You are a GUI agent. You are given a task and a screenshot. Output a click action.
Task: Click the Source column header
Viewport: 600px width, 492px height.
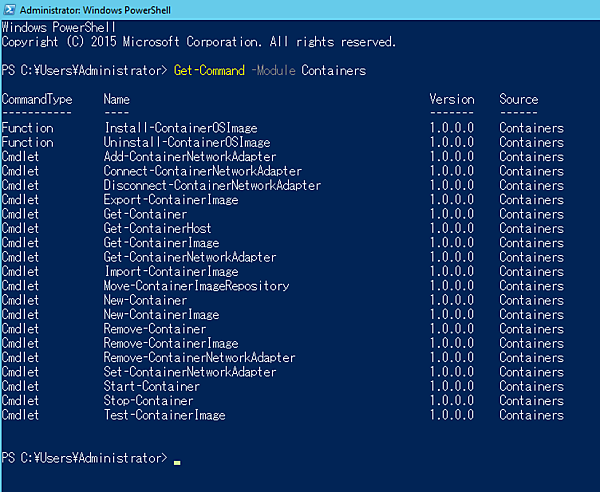point(519,100)
